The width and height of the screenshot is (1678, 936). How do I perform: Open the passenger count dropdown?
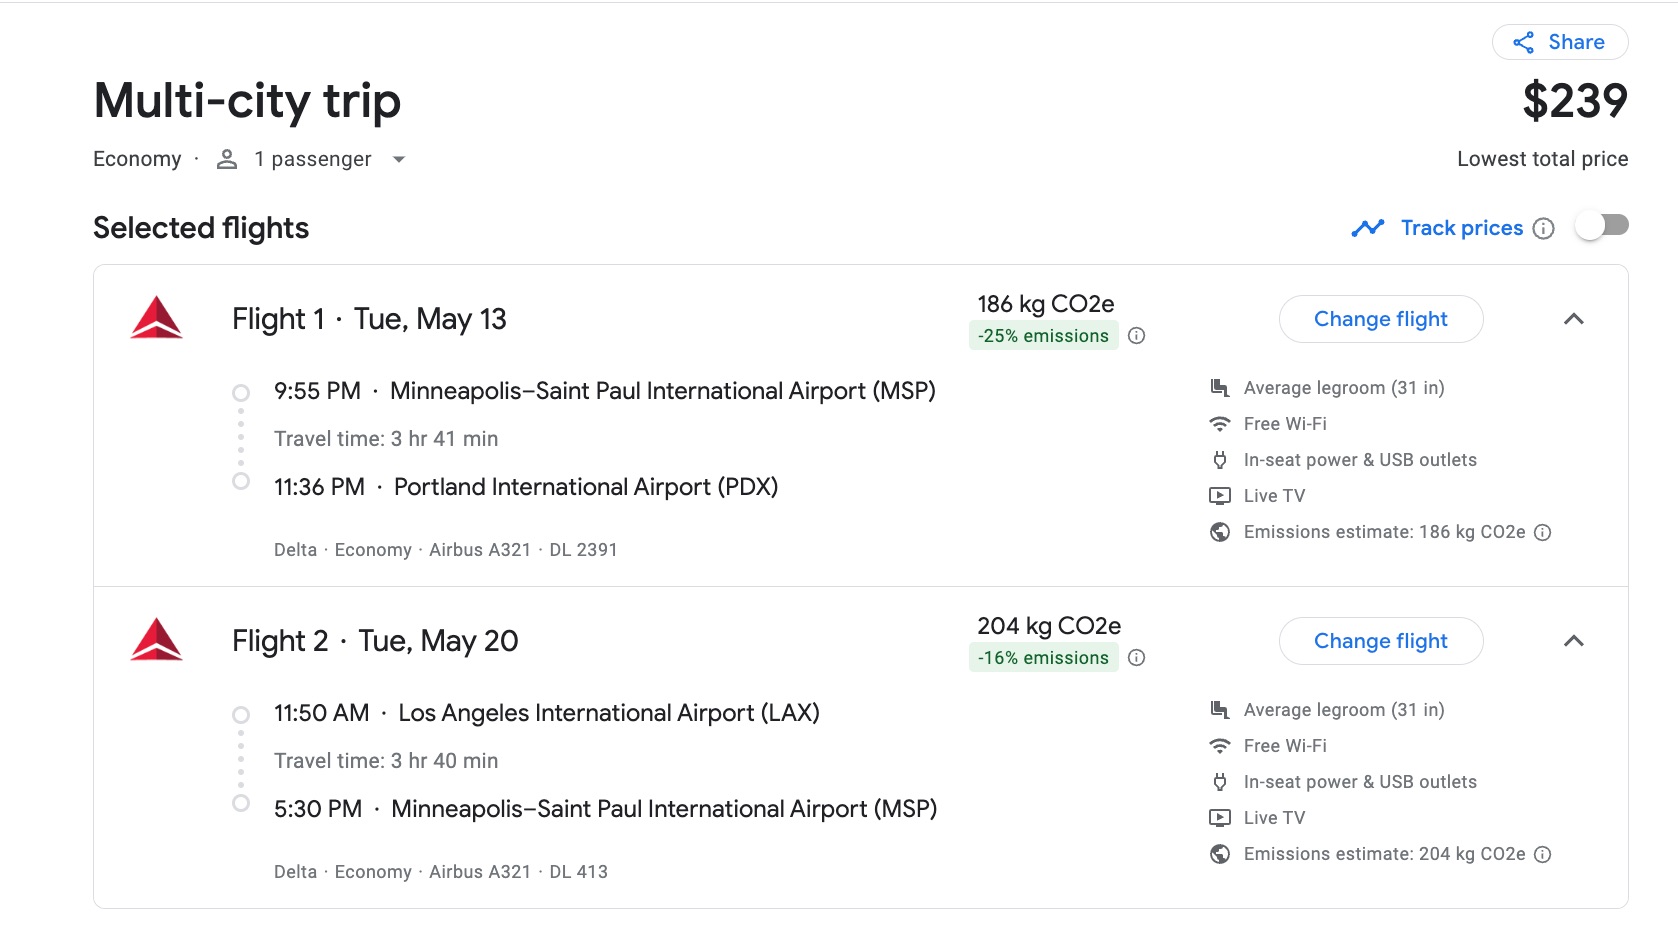pos(399,159)
